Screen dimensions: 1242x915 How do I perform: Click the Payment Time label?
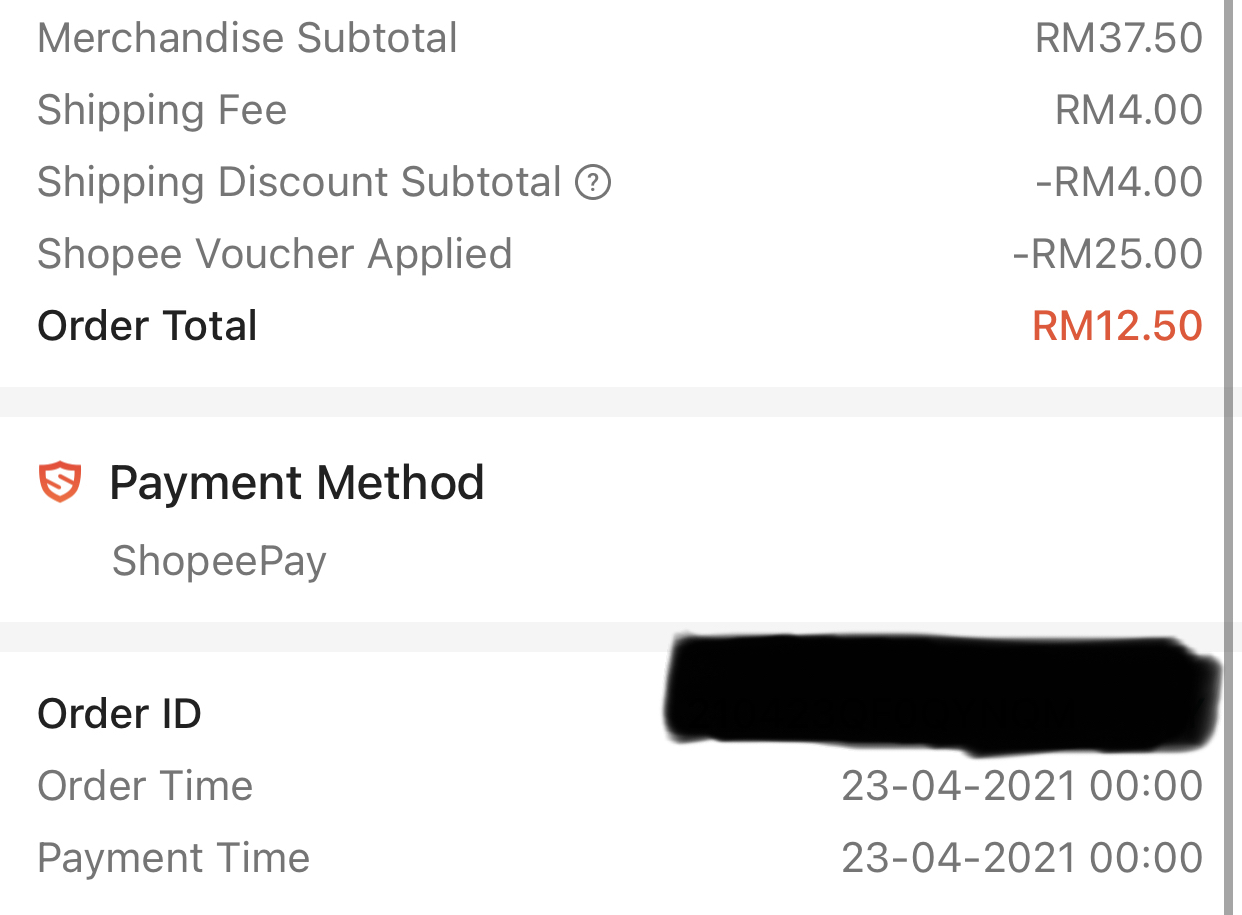pos(173,858)
